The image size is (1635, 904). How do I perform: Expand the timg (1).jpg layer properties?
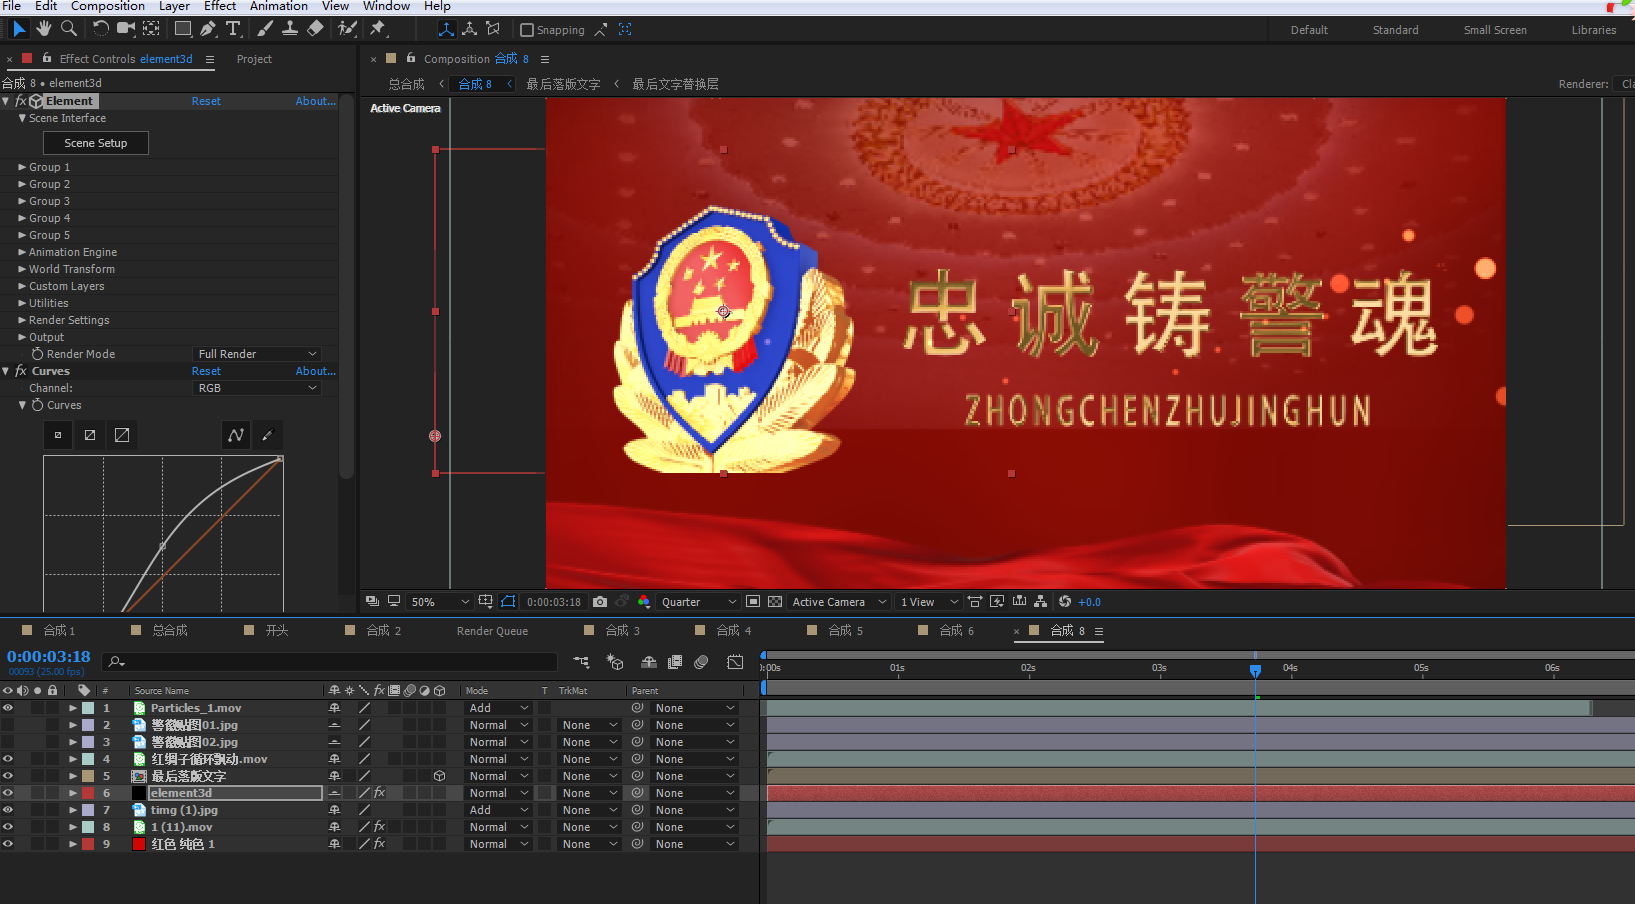(73, 810)
